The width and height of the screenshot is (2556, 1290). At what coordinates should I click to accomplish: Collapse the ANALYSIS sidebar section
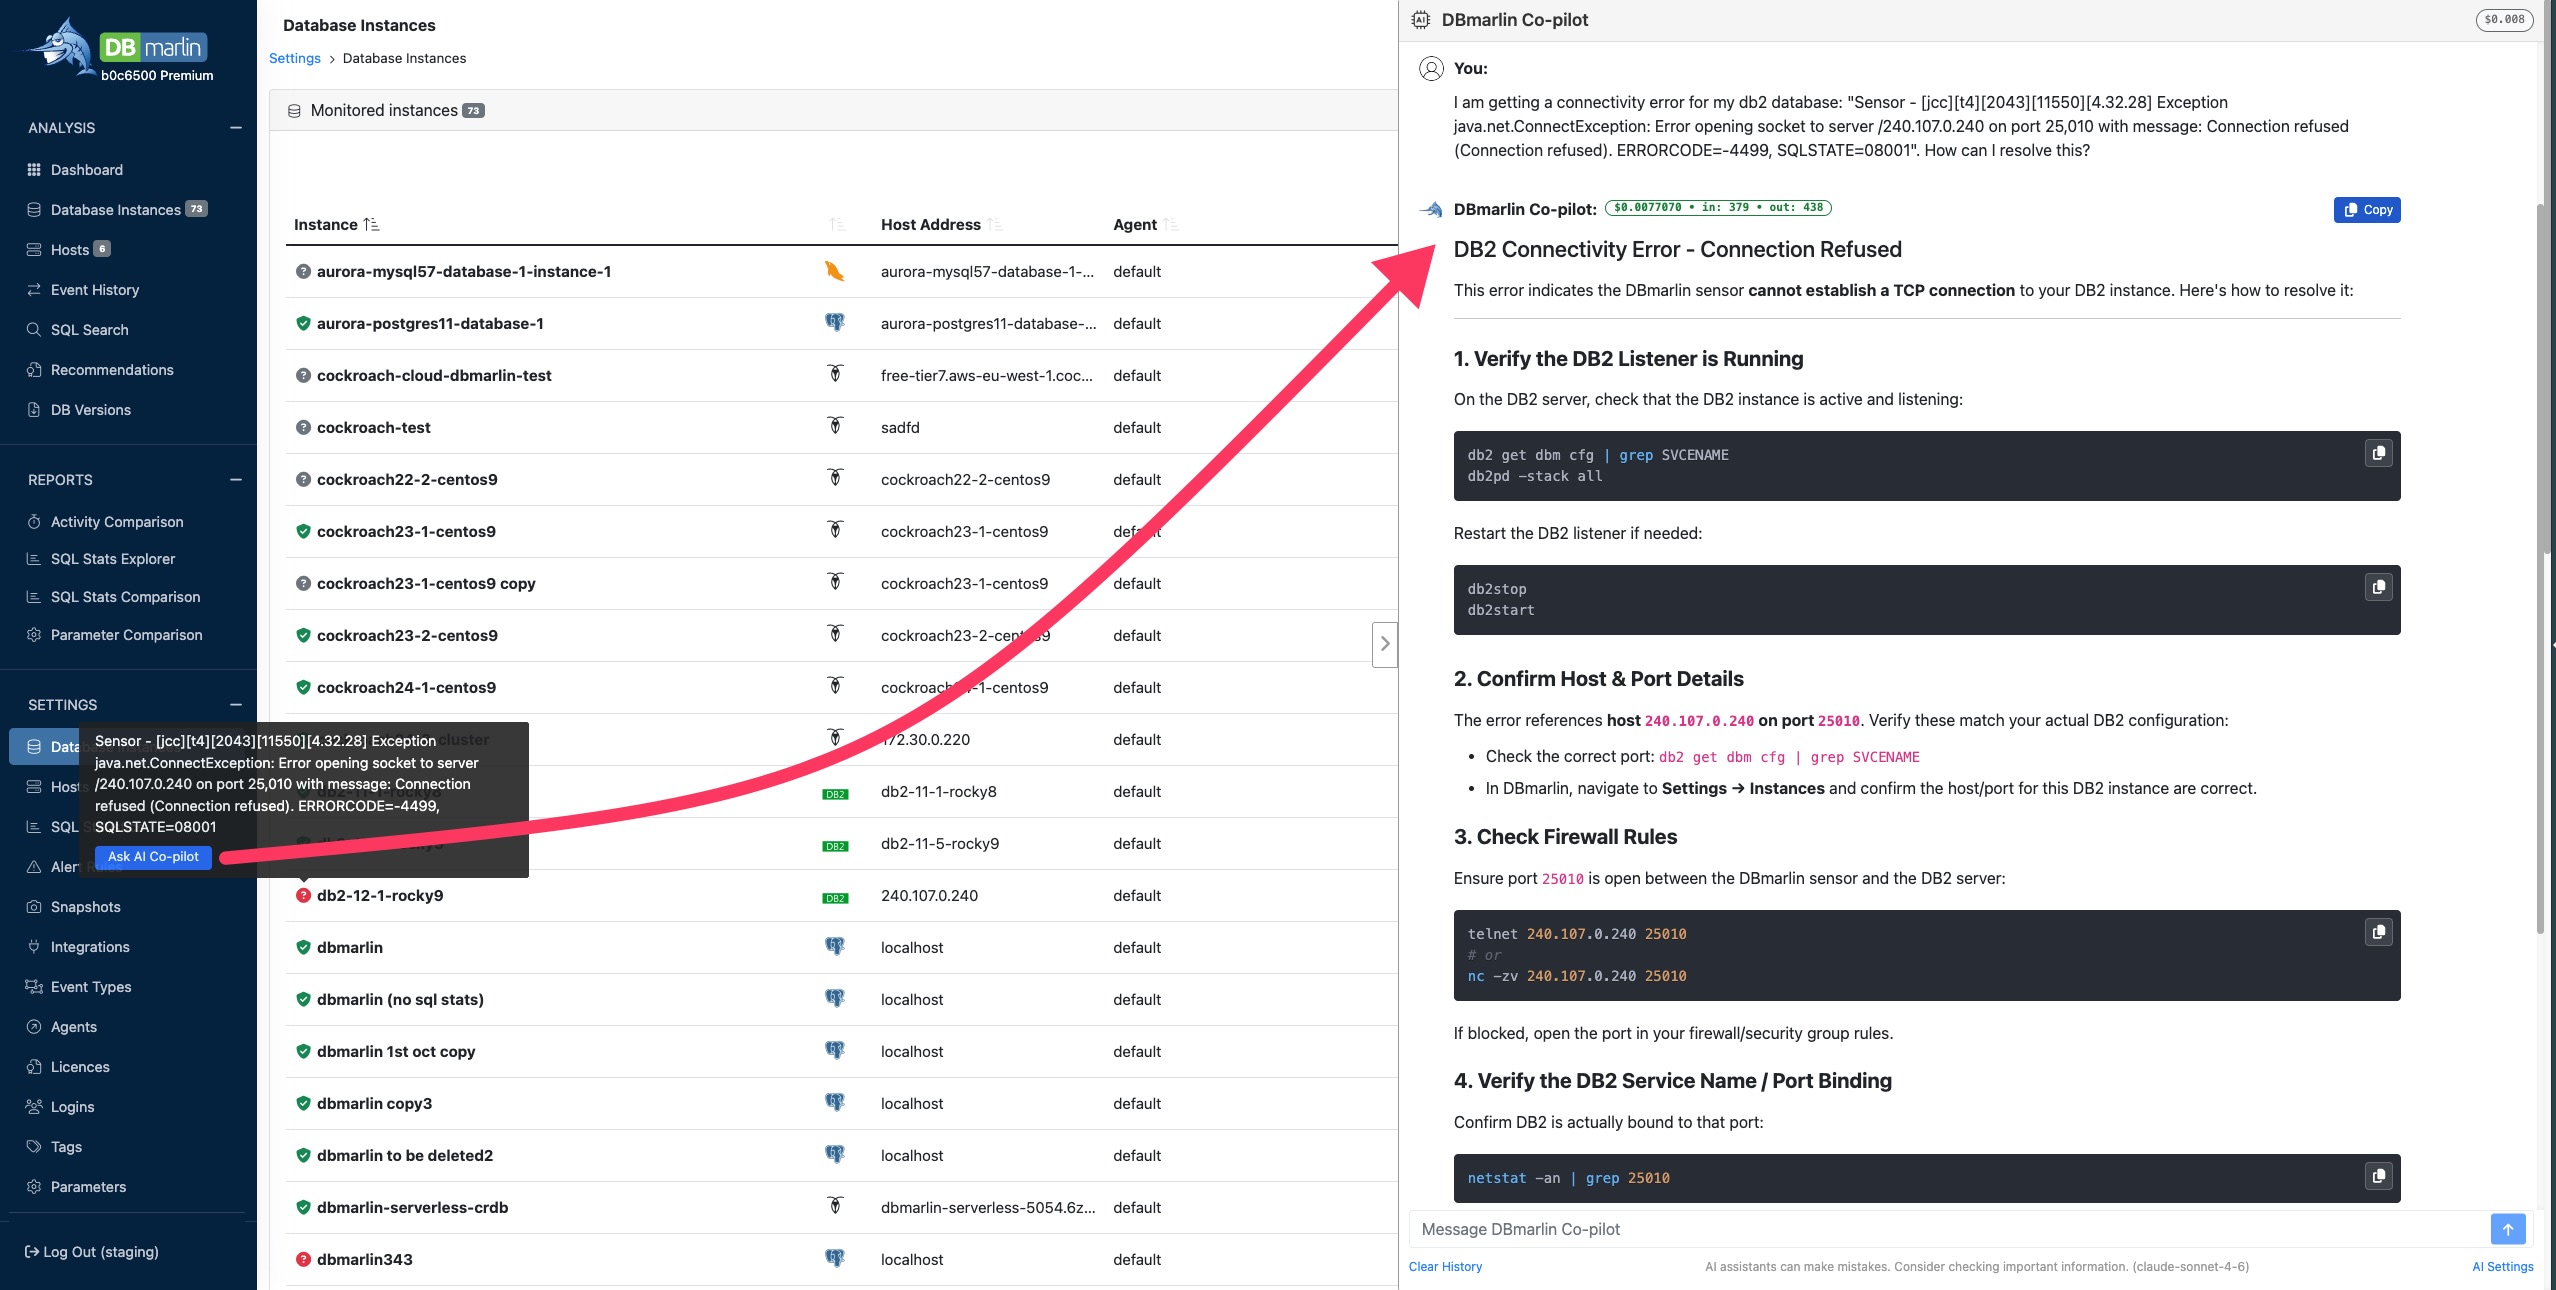(x=236, y=128)
